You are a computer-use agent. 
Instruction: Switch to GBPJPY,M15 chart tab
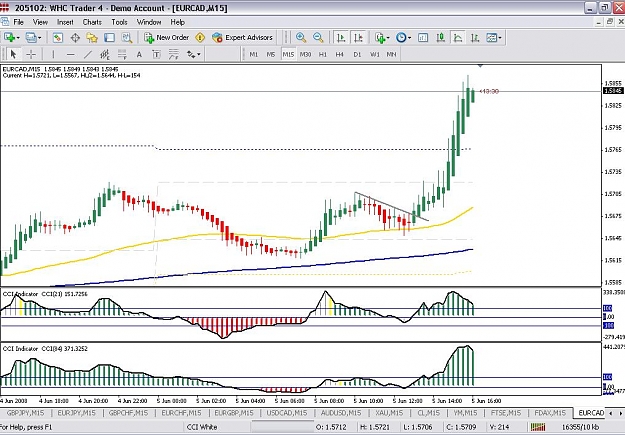[26, 413]
